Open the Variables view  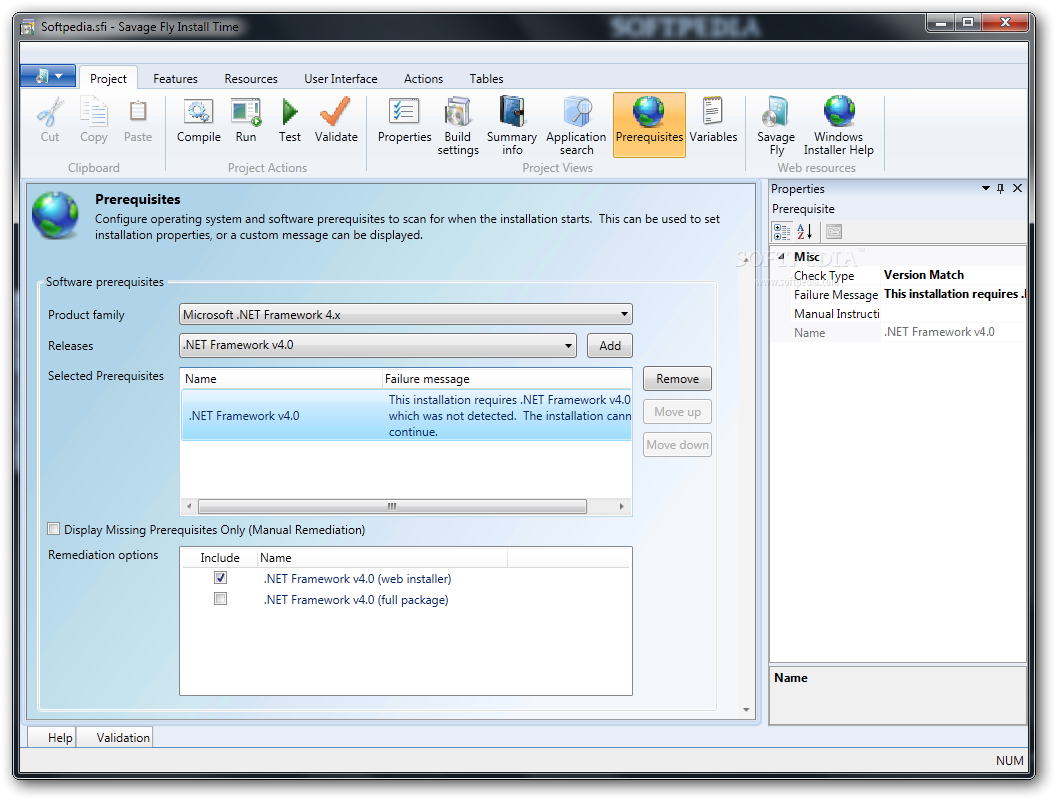pos(713,120)
